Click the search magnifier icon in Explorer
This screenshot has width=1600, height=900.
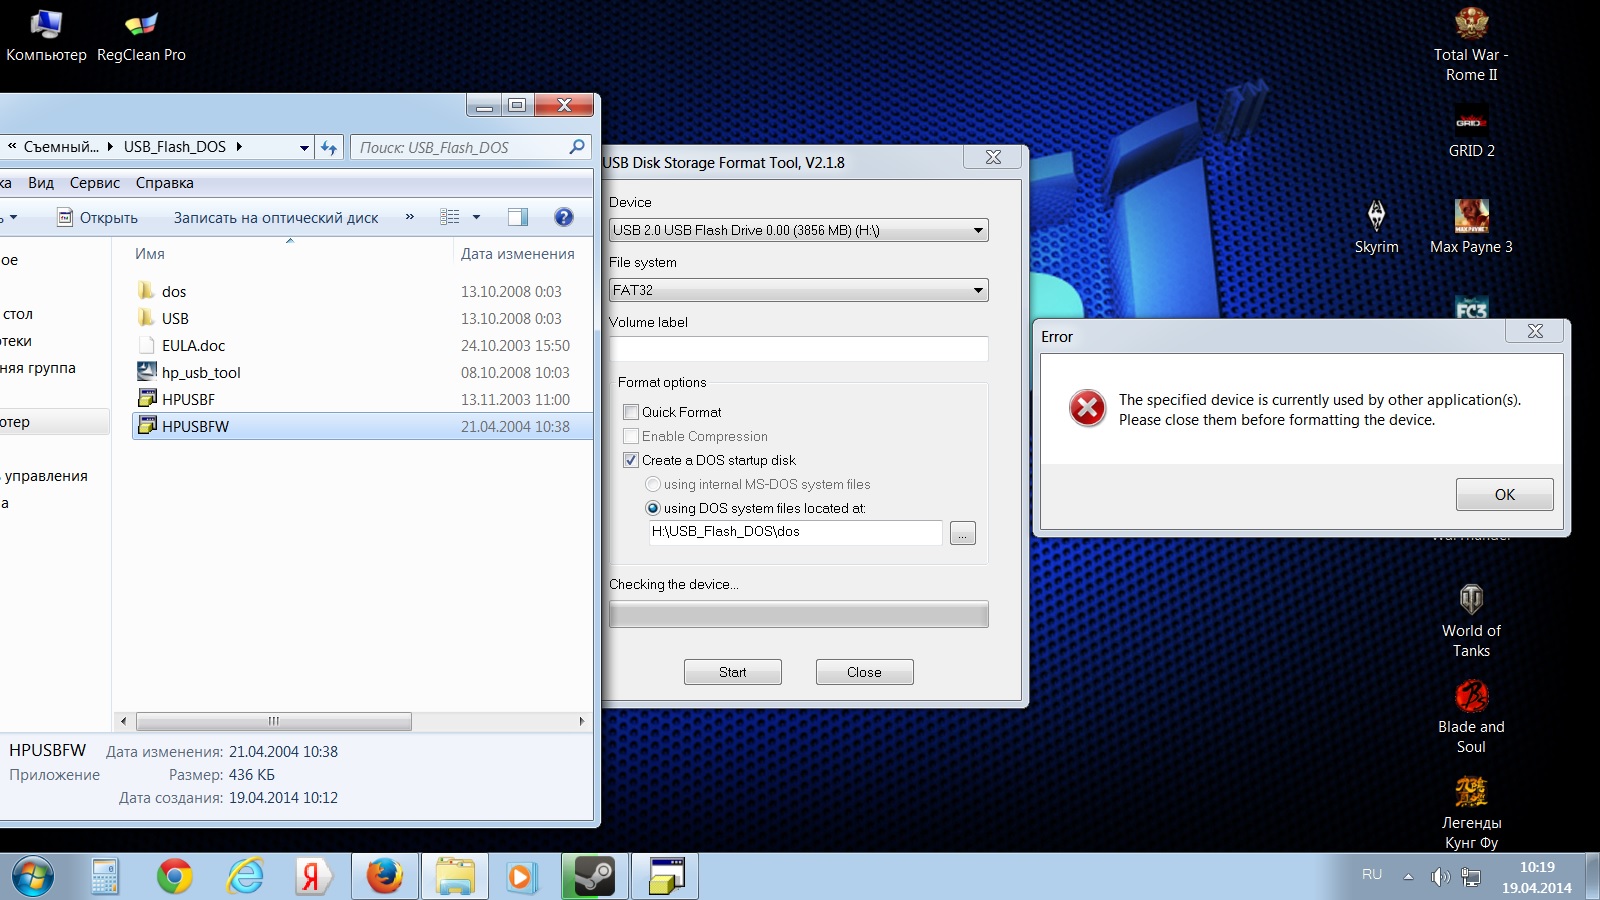576,147
